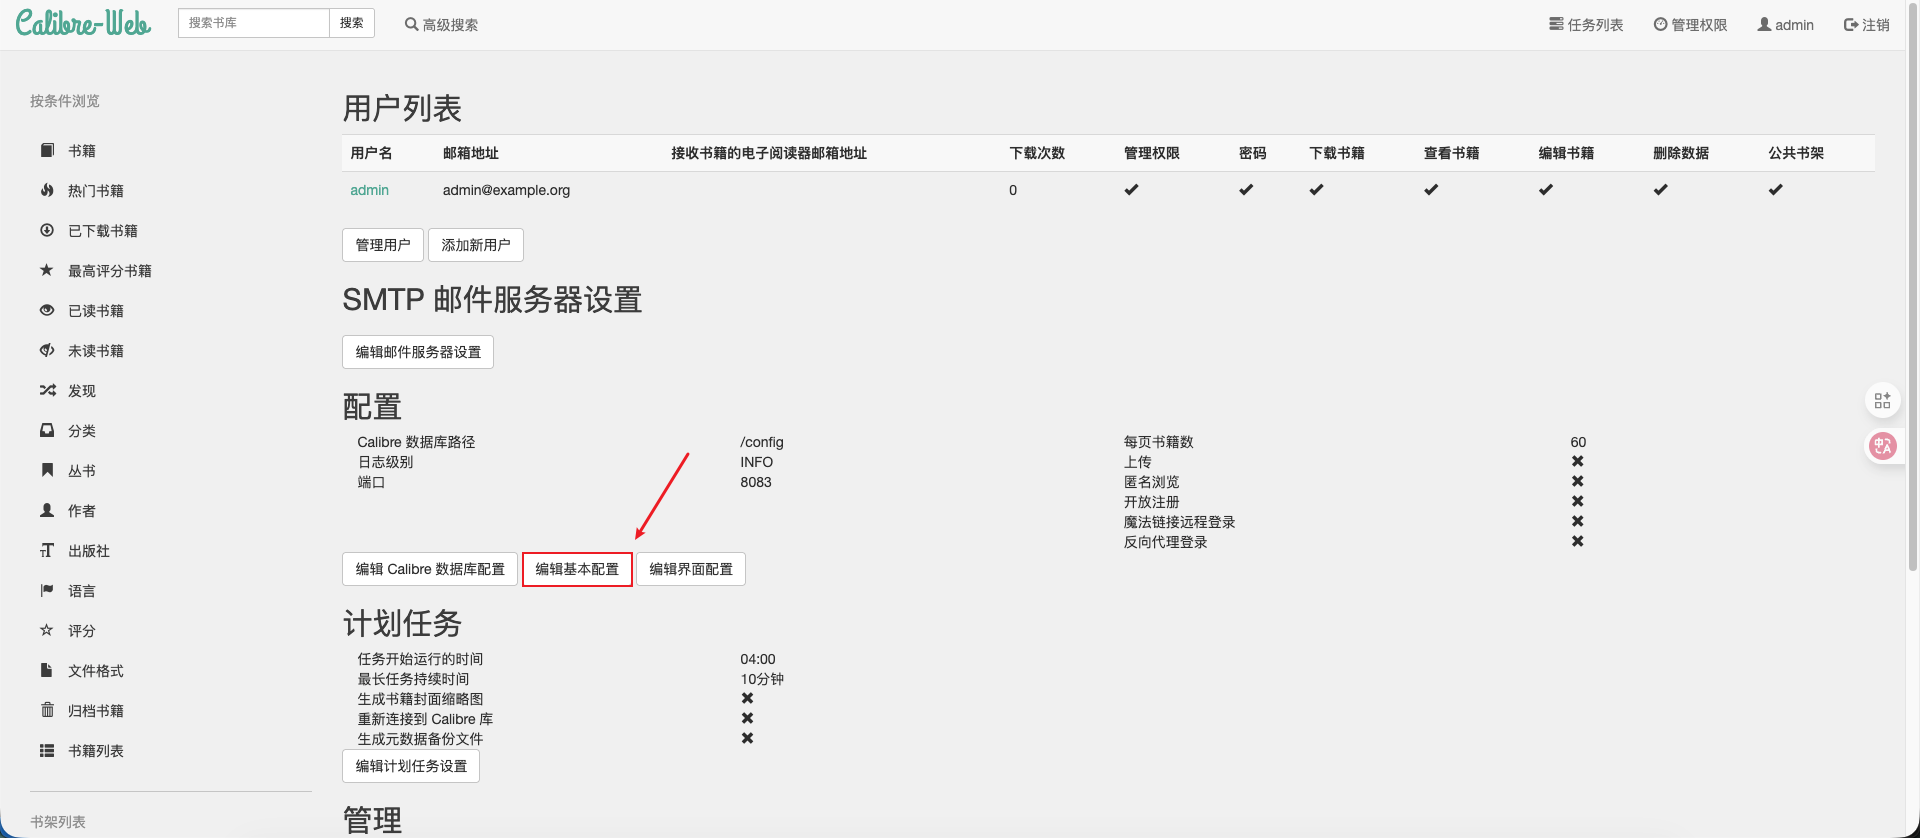Click the top rated star icon
1920x838 pixels.
(x=47, y=270)
